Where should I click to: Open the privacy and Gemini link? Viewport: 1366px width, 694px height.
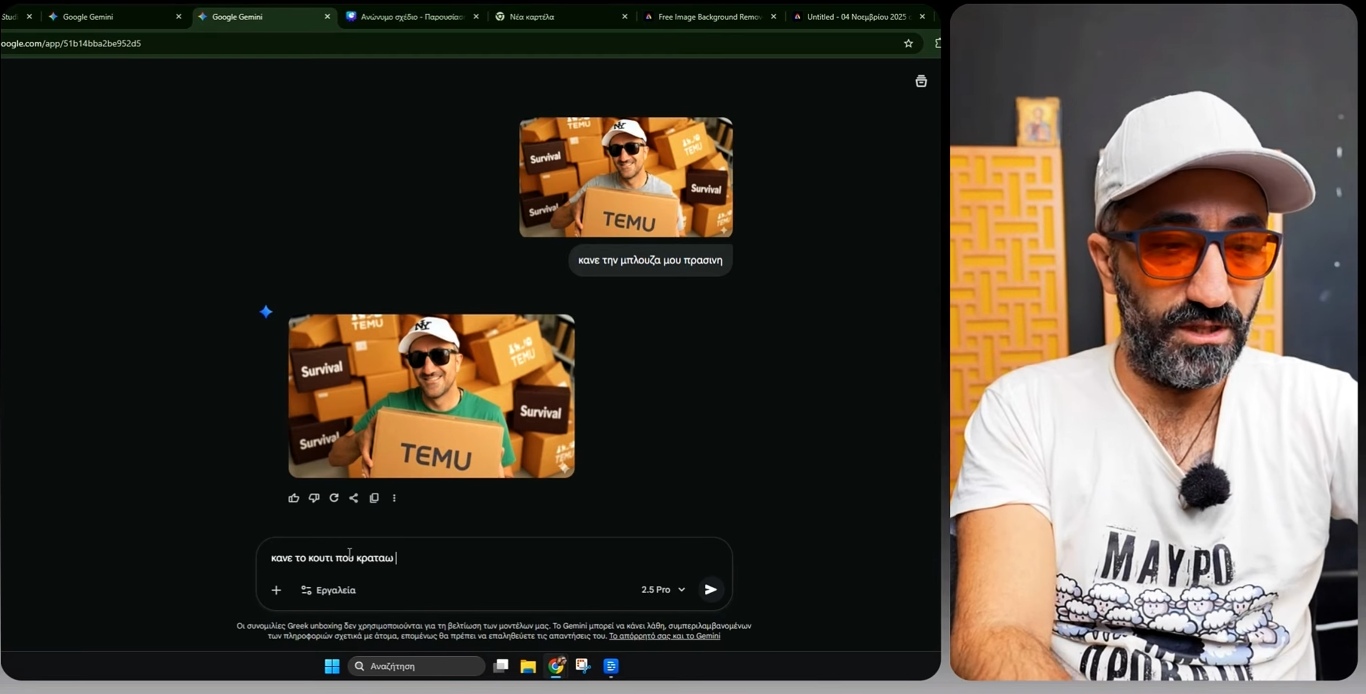click(x=664, y=636)
